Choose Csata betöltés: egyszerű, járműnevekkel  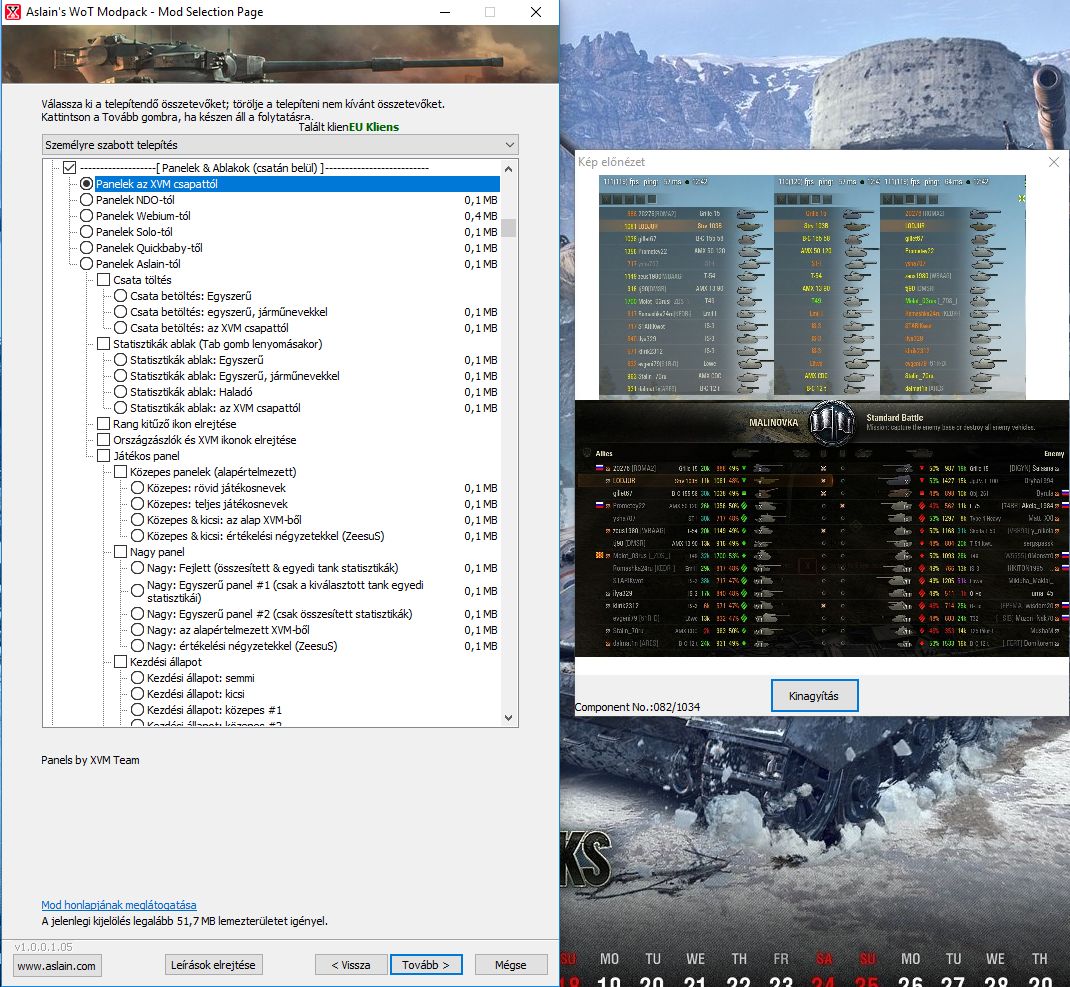click(121, 312)
